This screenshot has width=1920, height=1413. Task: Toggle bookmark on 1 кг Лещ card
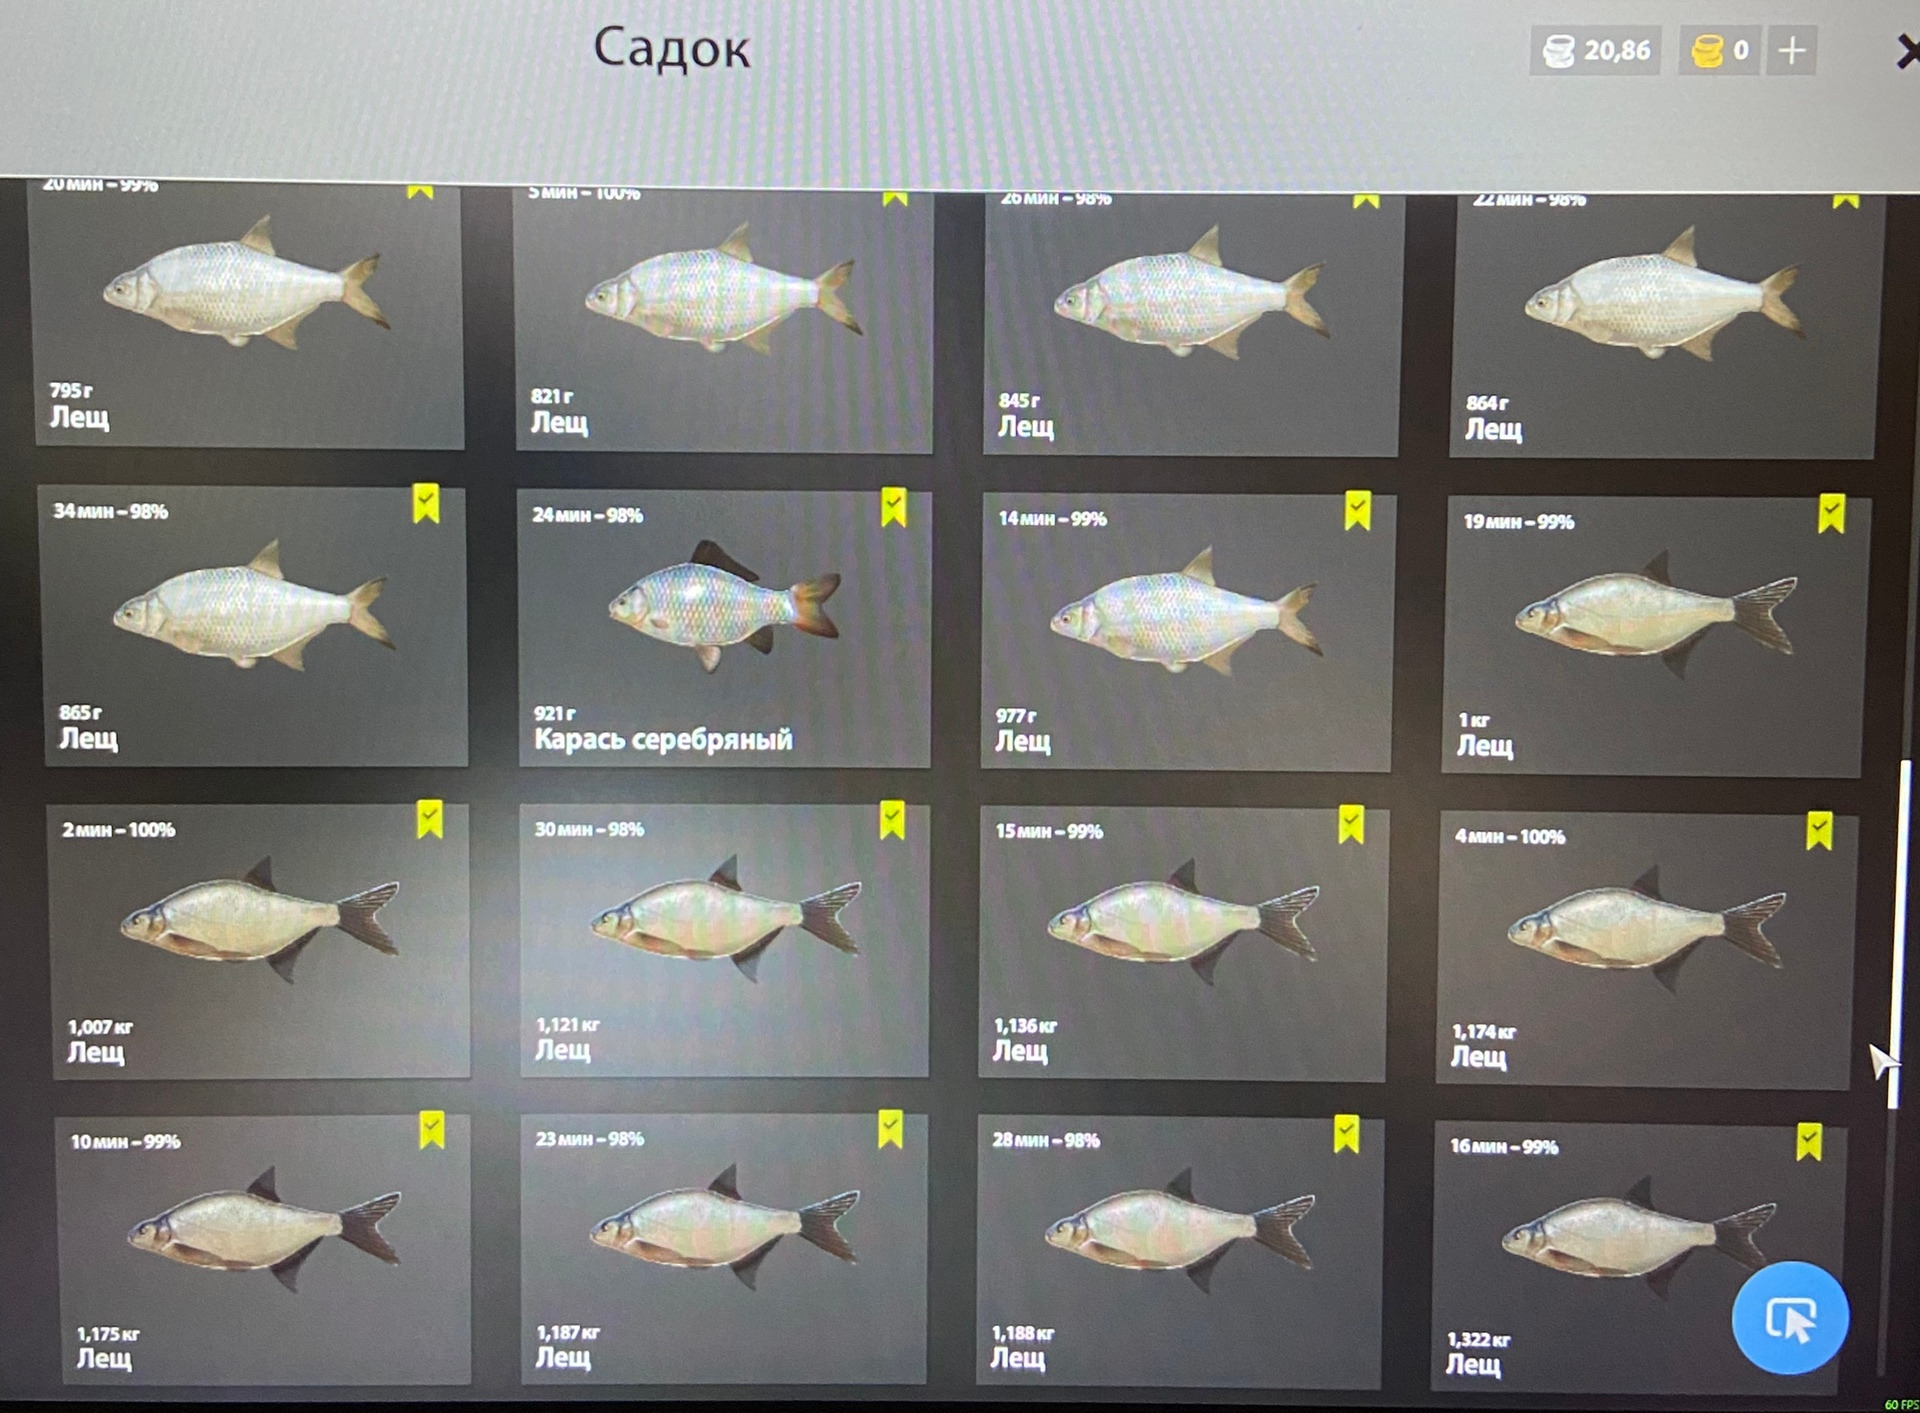pyautogui.click(x=1831, y=513)
